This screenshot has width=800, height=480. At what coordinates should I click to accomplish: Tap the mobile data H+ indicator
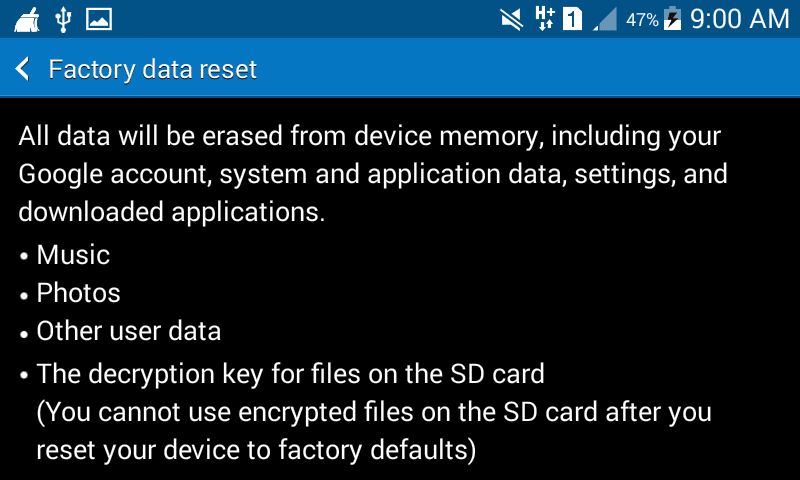544,18
